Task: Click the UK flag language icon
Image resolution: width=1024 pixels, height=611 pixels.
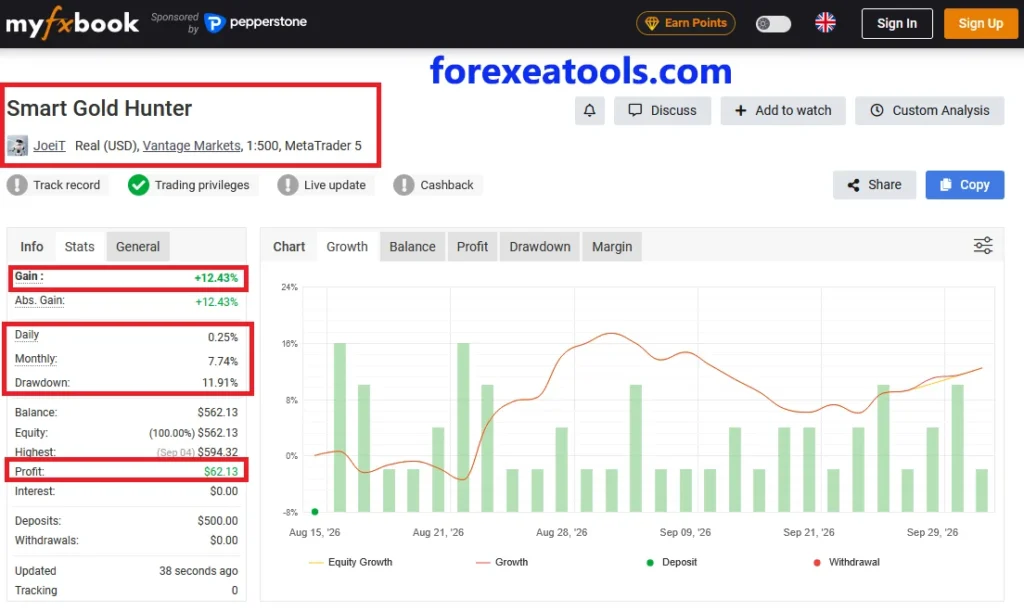Action: tap(825, 23)
